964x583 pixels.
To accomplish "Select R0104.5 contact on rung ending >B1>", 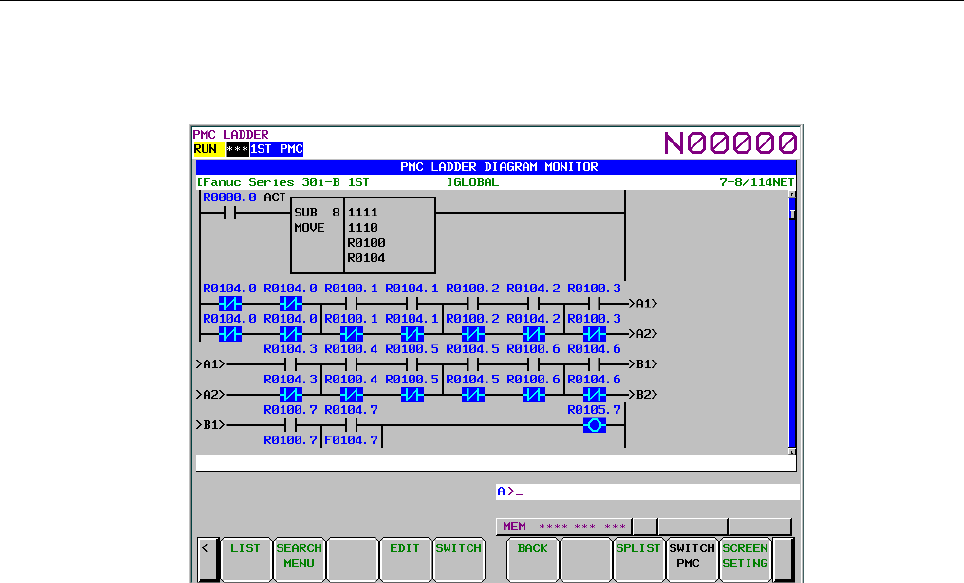I will [x=473, y=364].
